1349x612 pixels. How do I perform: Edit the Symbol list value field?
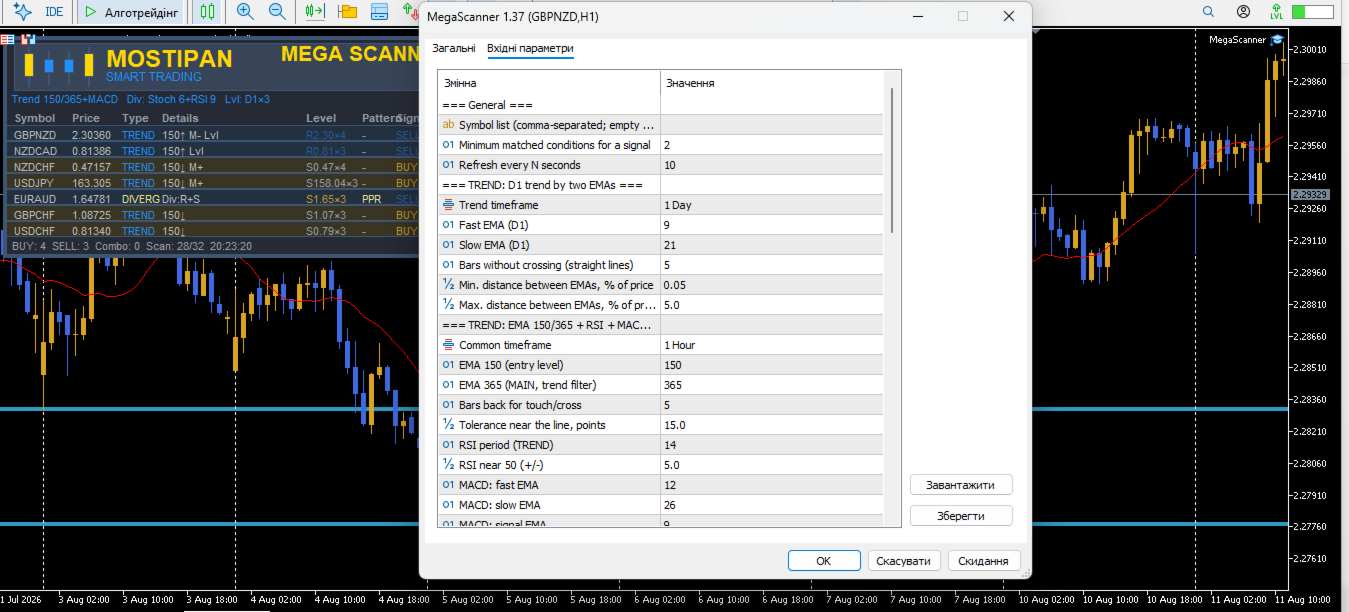pyautogui.click(x=771, y=125)
